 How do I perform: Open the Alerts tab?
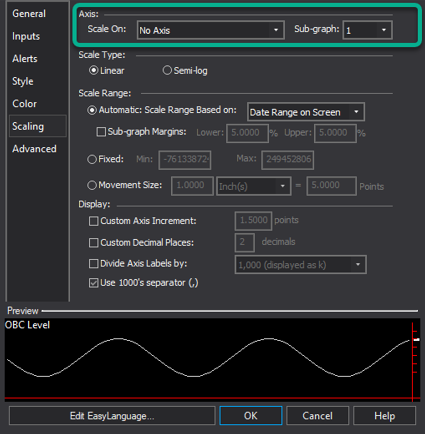25,59
